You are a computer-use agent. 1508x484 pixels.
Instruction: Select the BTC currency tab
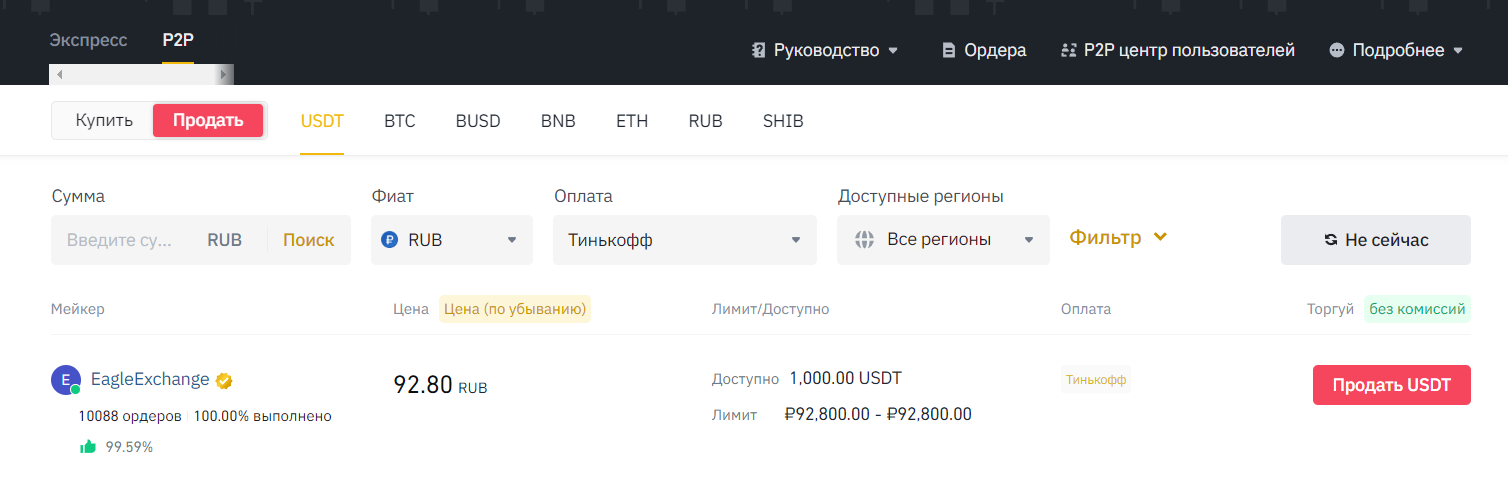[x=399, y=121]
